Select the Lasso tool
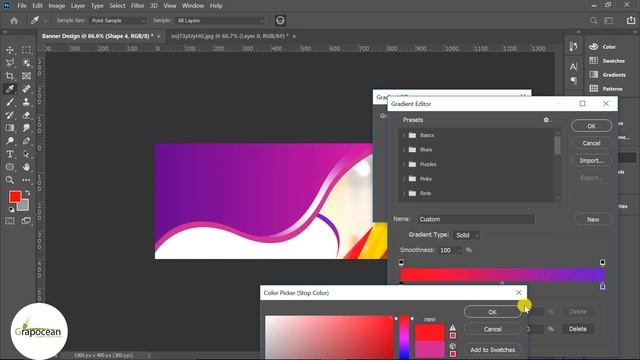 (x=10, y=63)
